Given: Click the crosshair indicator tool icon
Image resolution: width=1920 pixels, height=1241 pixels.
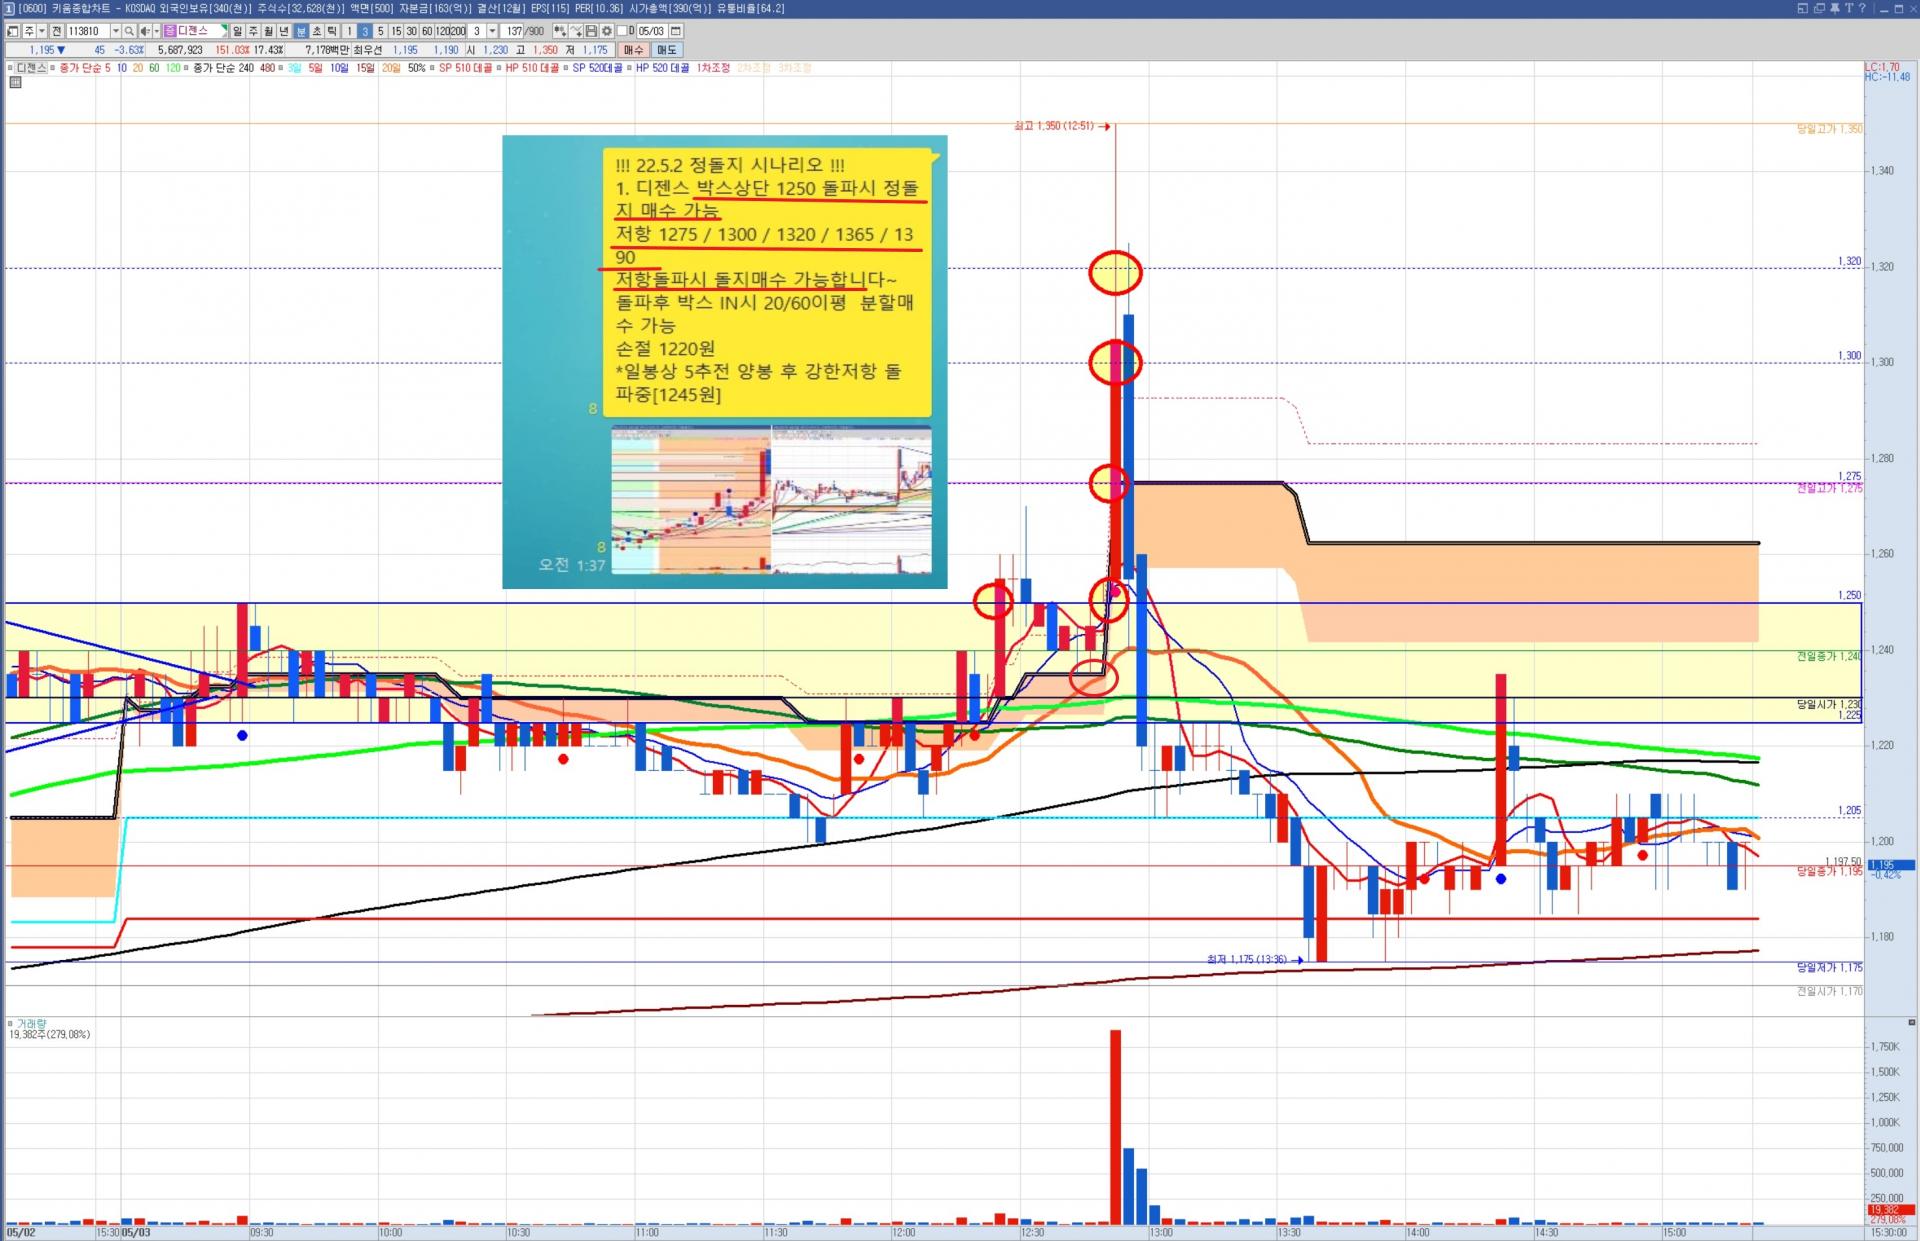Looking at the screenshot, I should pos(559,31).
